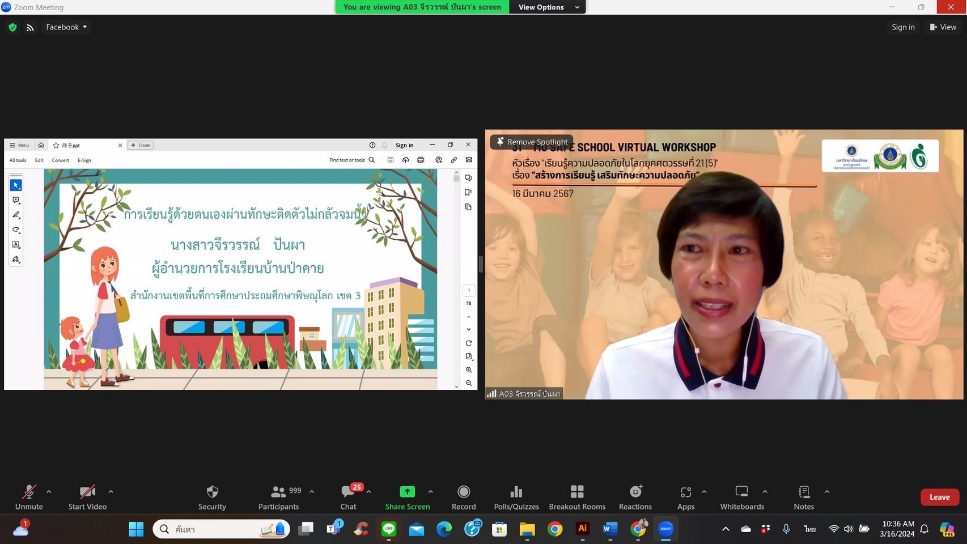
Task: Open Polls/Quizzes
Action: pyautogui.click(x=516, y=497)
